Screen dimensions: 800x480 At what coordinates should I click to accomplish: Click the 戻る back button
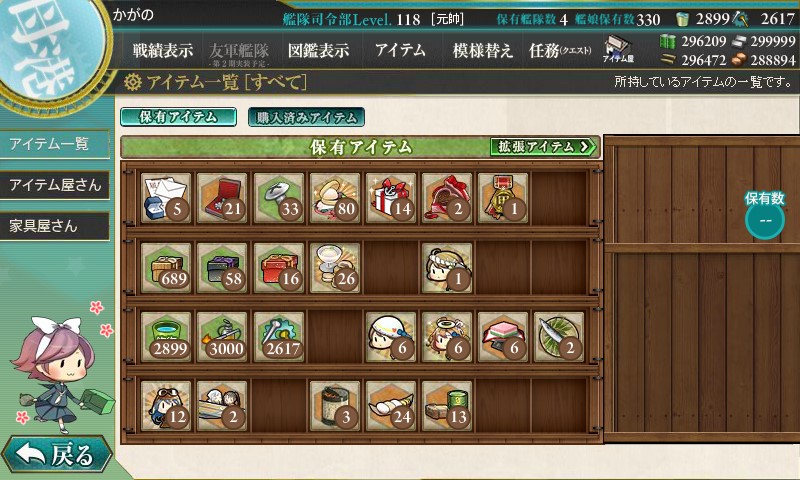pos(56,454)
